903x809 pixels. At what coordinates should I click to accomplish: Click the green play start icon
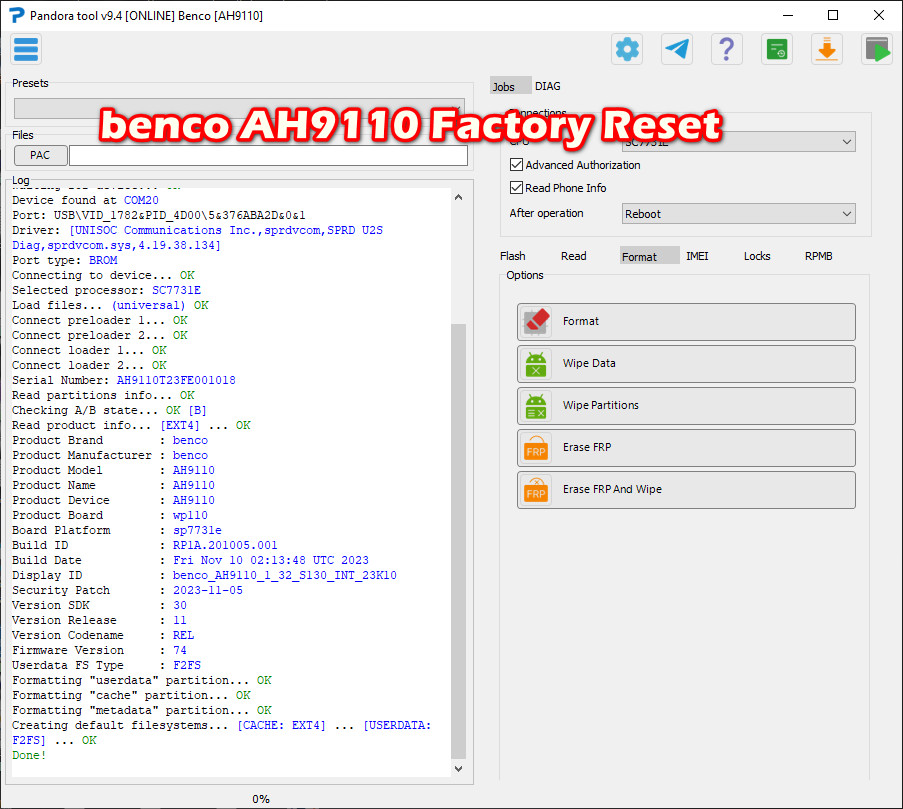877,50
